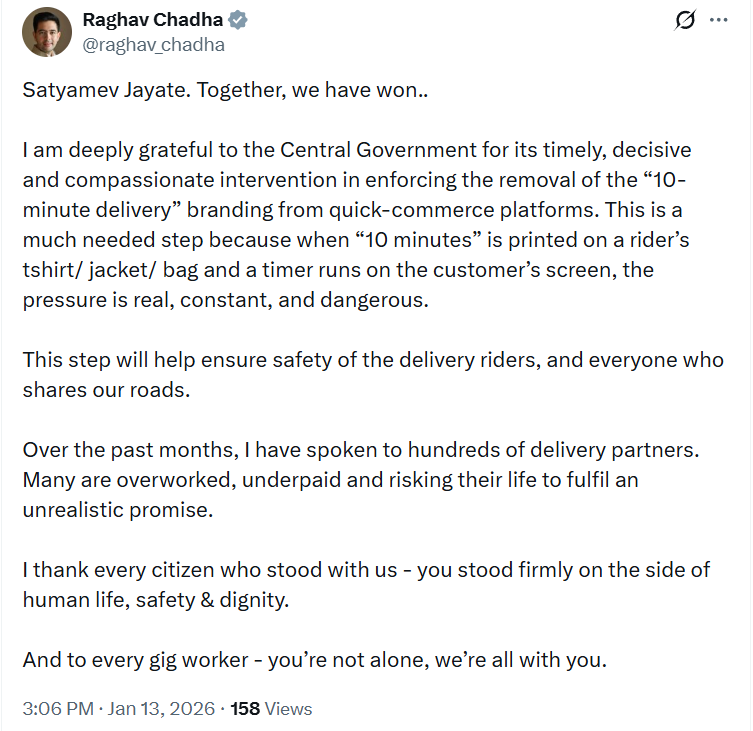This screenshot has height=731, width=753.
Task: Click the paragraph starting "This step will help"
Action: pos(372,374)
